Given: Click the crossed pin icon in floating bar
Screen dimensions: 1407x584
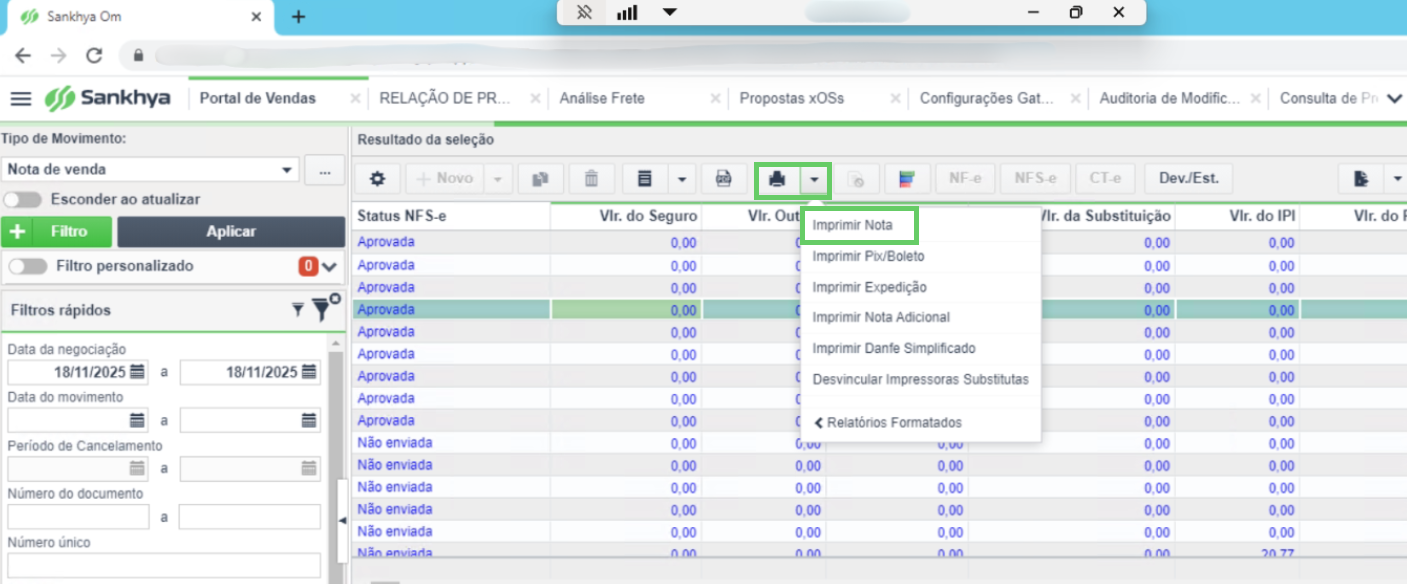Looking at the screenshot, I should [585, 13].
